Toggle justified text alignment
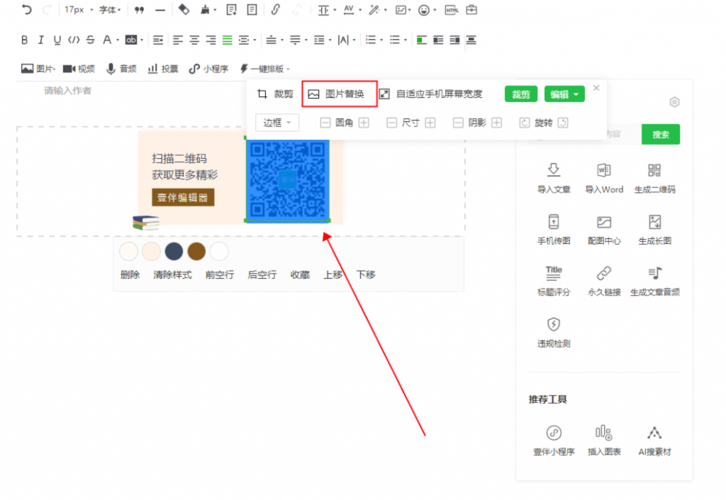The height and width of the screenshot is (500, 726). (x=227, y=40)
